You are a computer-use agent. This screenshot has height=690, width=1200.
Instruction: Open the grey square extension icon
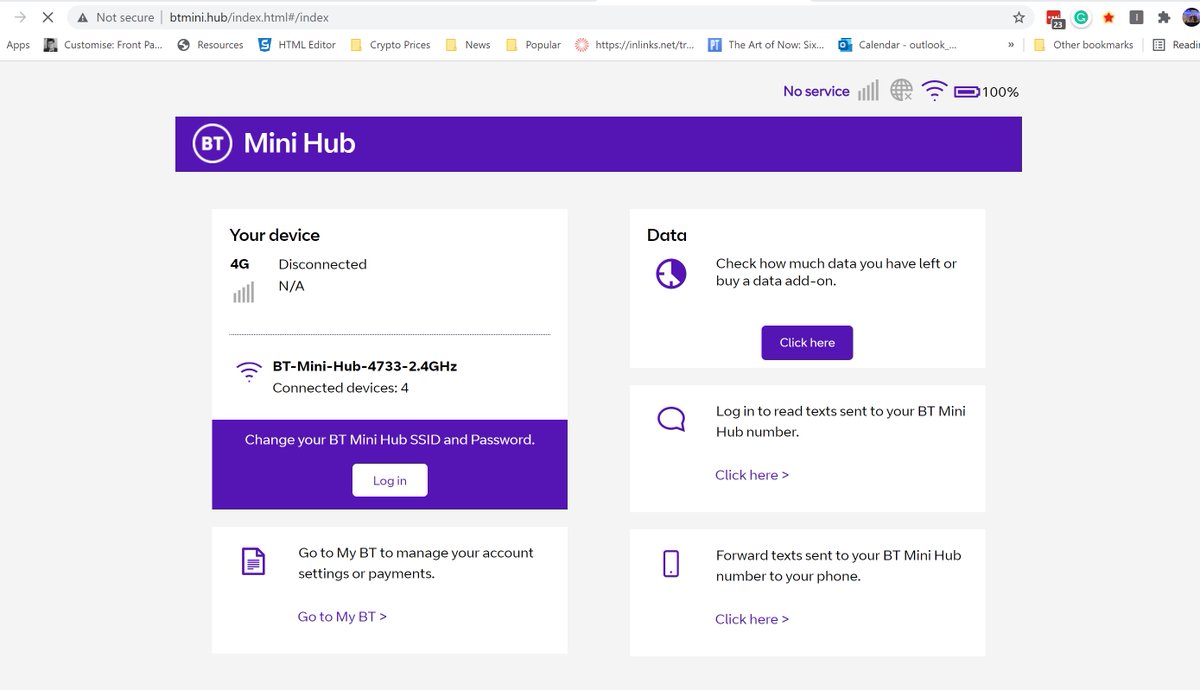click(1137, 17)
